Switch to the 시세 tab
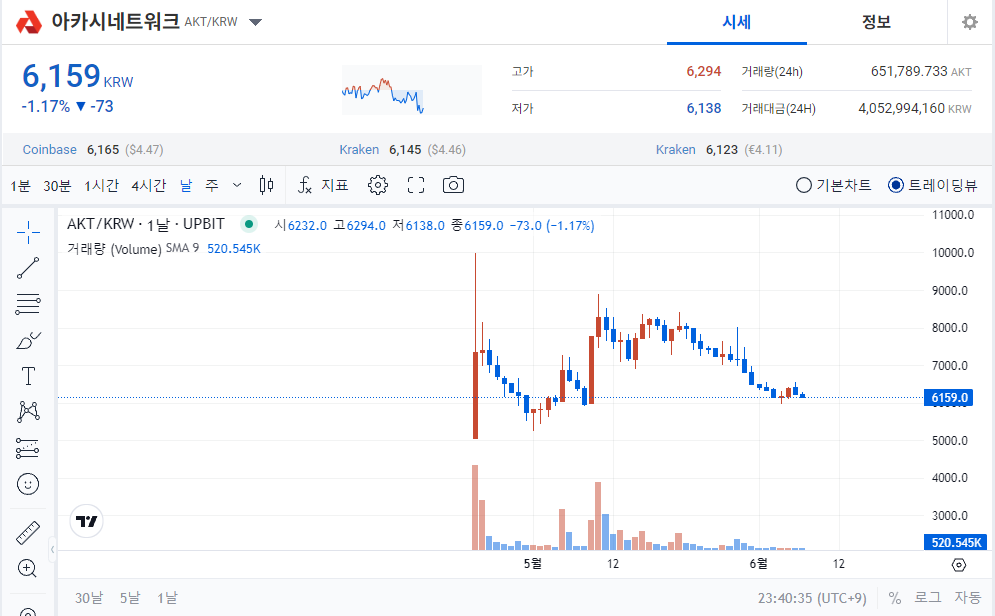The image size is (995, 616). (737, 22)
